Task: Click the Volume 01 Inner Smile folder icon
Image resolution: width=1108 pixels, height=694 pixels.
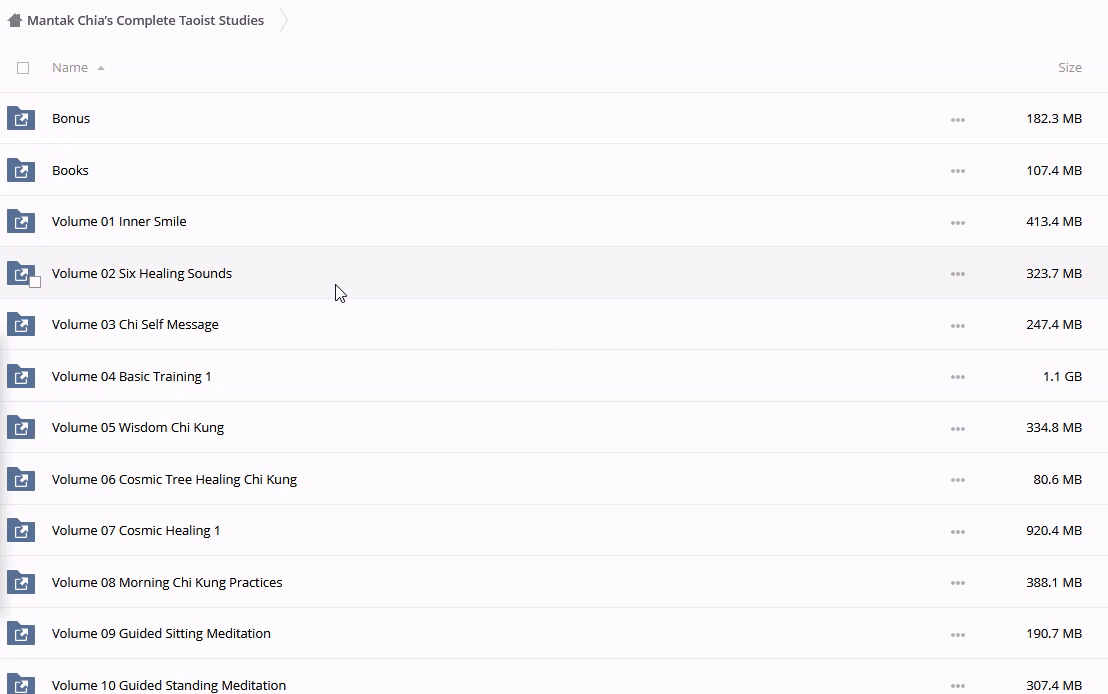Action: coord(21,222)
